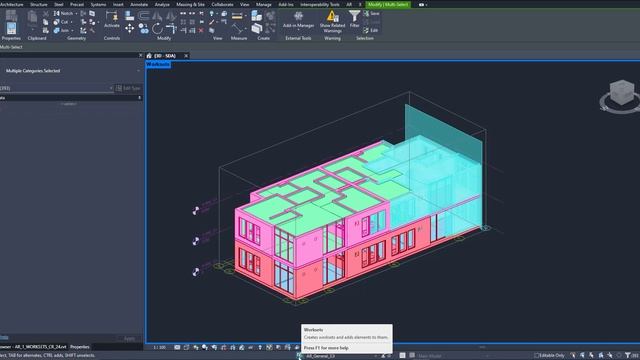Click the Apply button in Properties
This screenshot has width=640, height=360.
coord(129,338)
